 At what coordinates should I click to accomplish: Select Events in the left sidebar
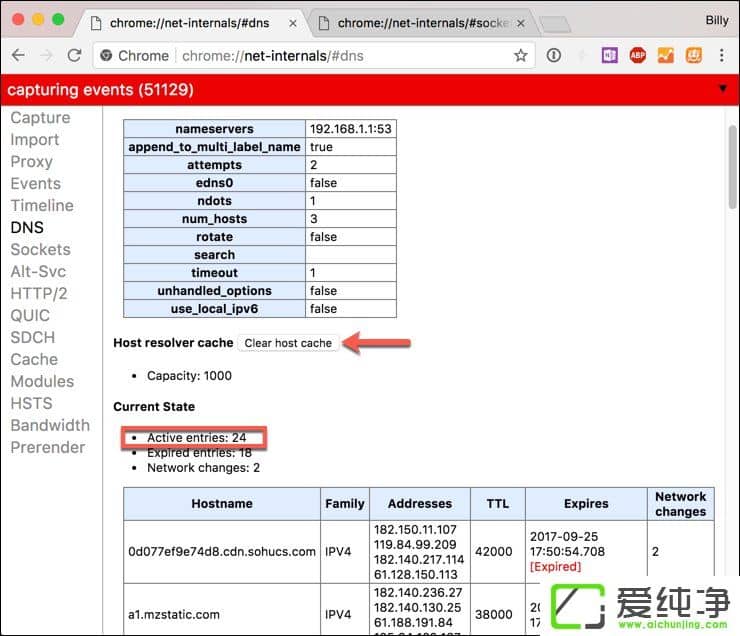coord(35,183)
